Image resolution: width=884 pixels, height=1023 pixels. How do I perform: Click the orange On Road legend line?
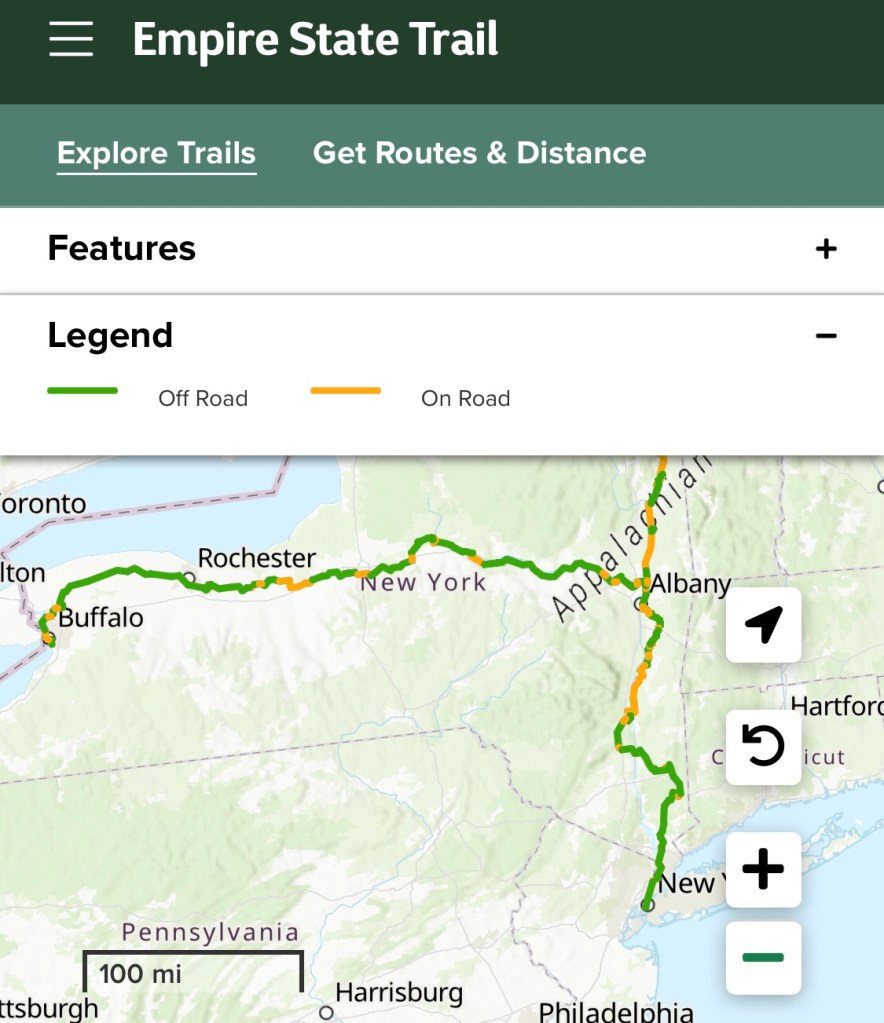click(x=346, y=390)
